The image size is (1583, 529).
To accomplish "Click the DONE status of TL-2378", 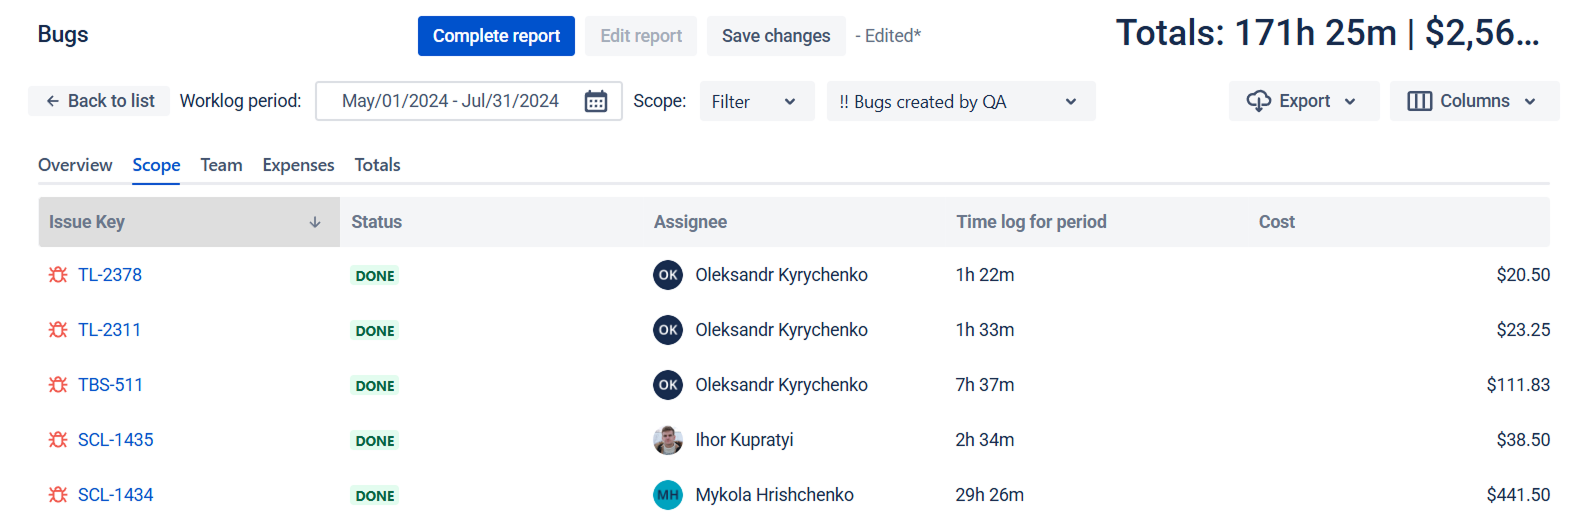I will 375,276.
